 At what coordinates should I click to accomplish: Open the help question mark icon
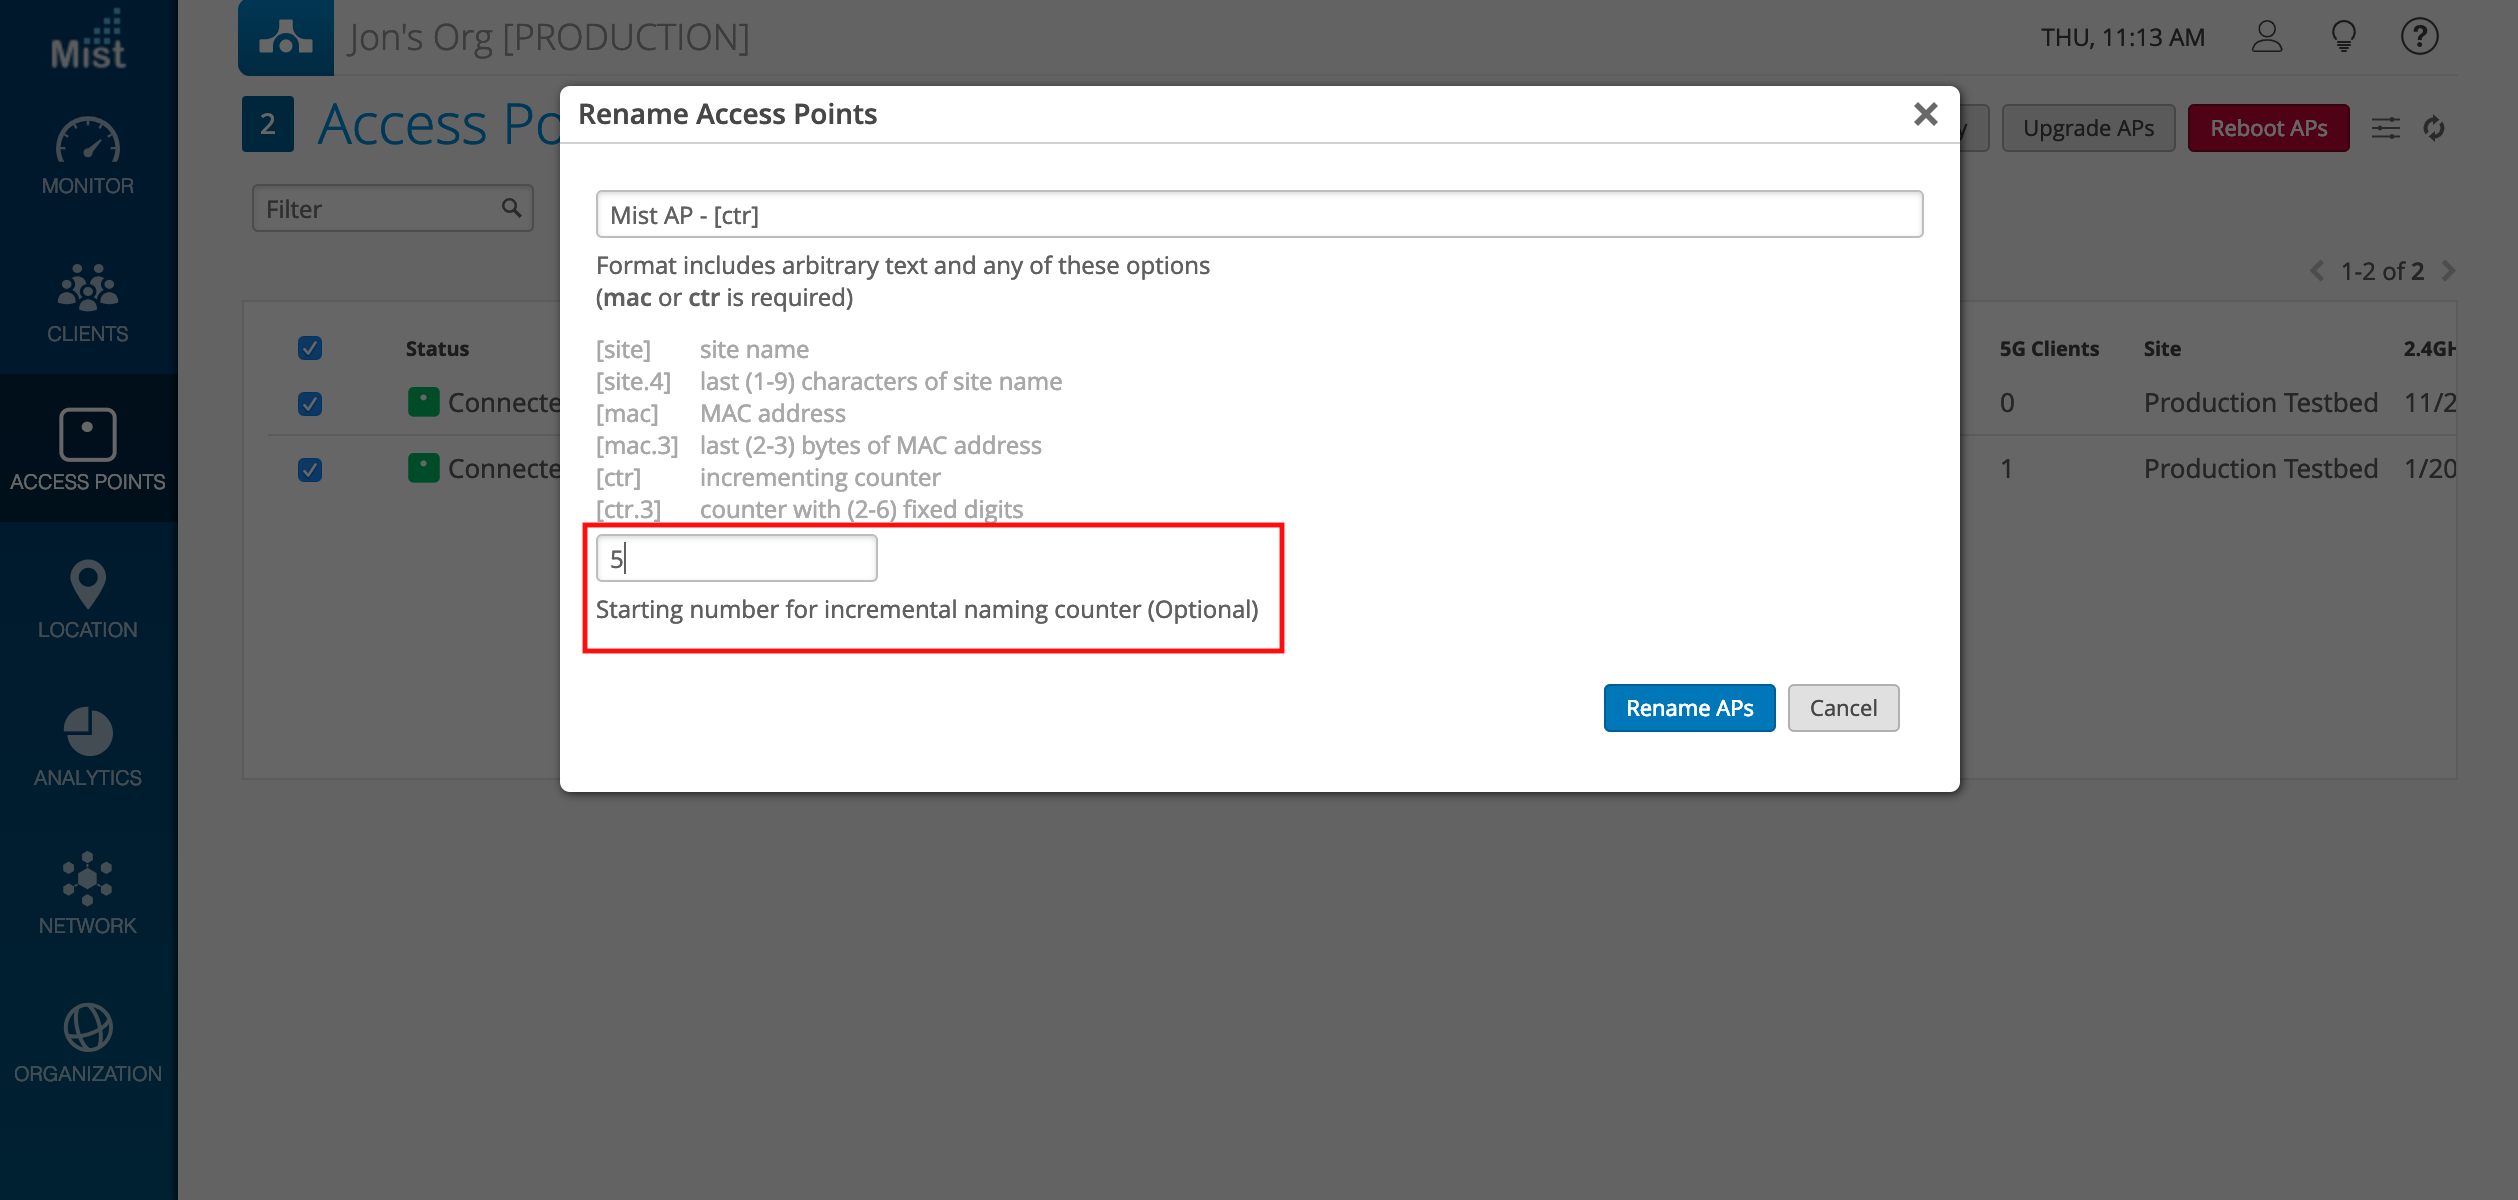2419,37
